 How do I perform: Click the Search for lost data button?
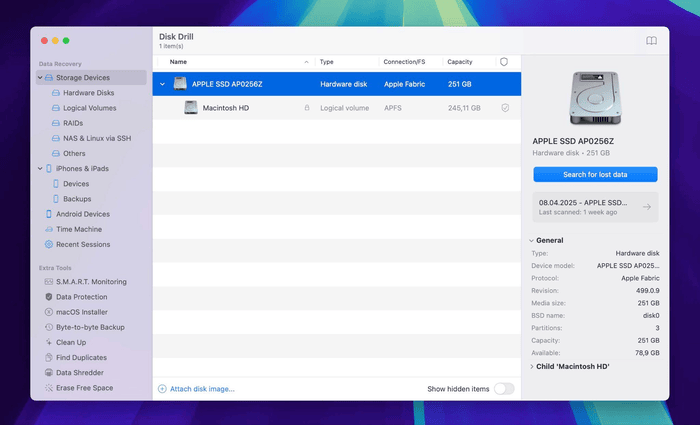coord(595,175)
